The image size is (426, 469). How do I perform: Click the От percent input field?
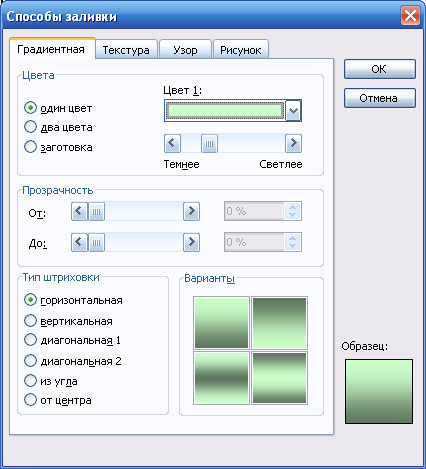click(x=255, y=211)
